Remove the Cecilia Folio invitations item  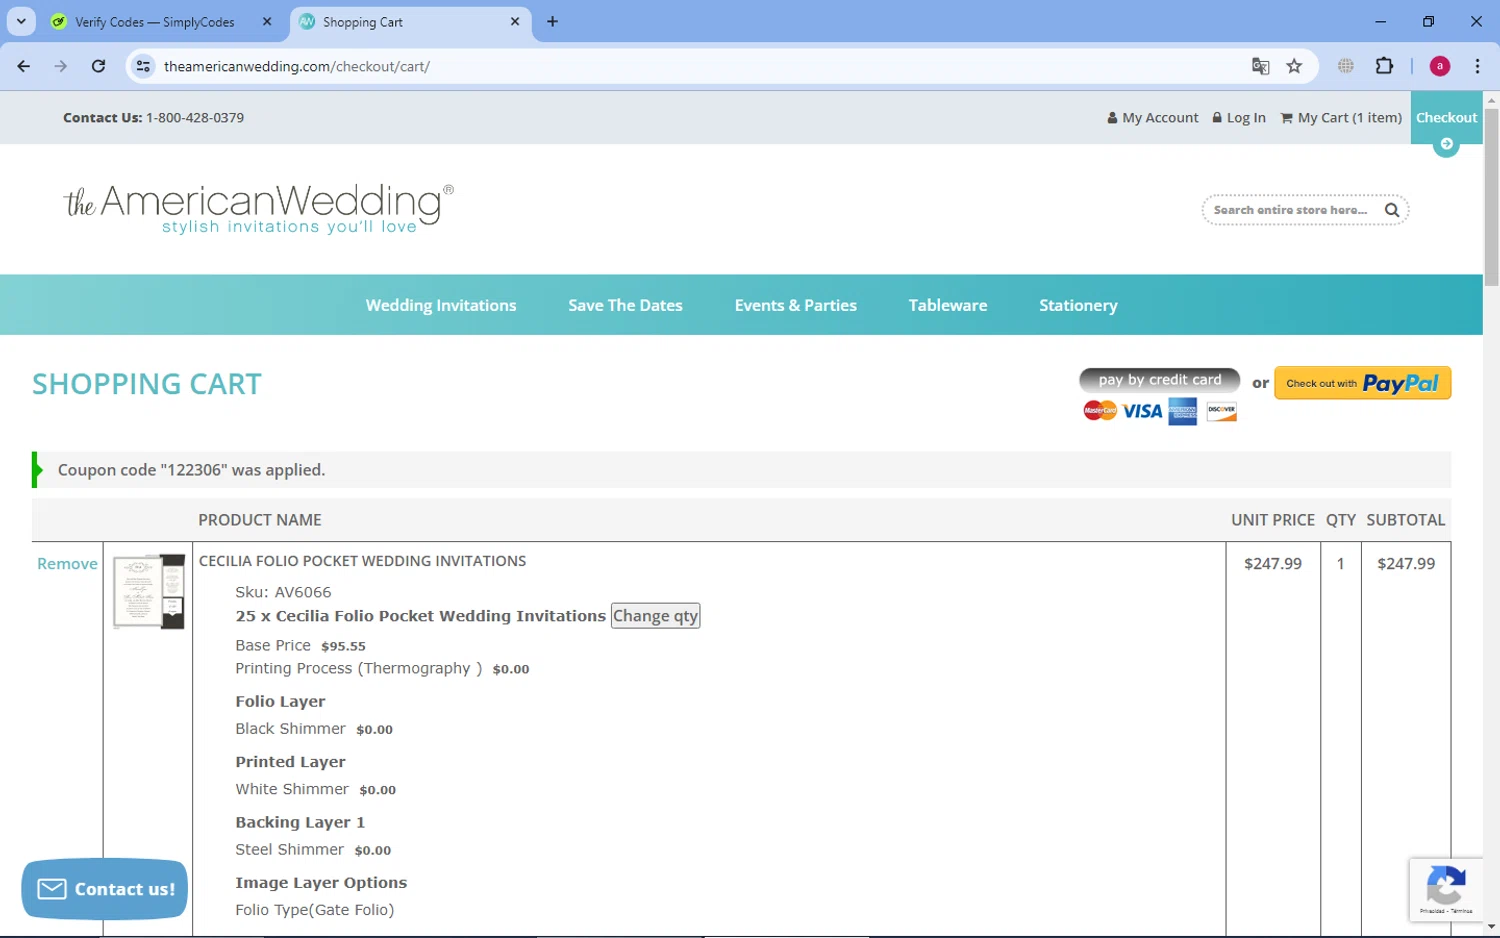(x=67, y=564)
